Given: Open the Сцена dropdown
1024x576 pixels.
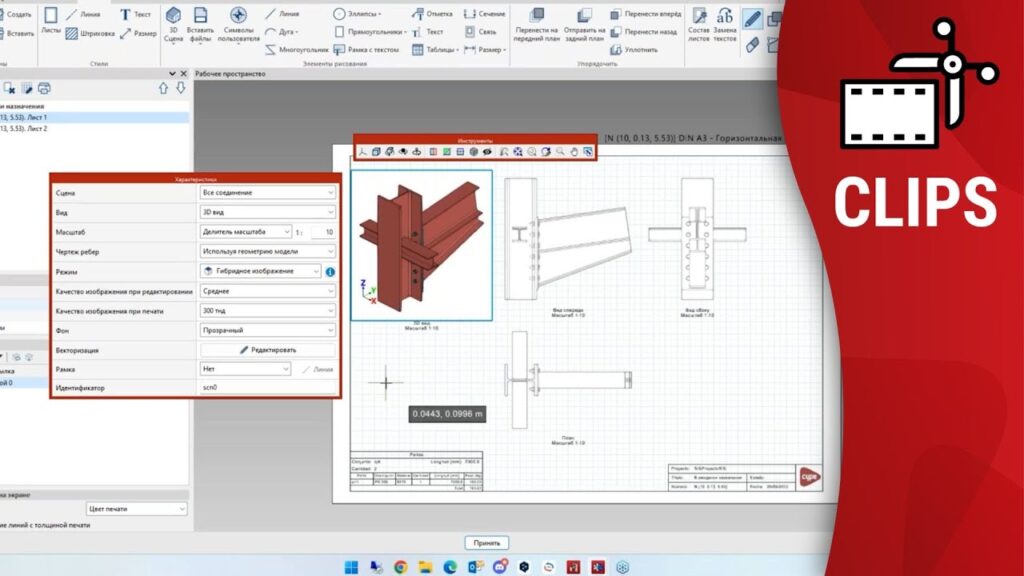Looking at the screenshot, I should pos(267,192).
